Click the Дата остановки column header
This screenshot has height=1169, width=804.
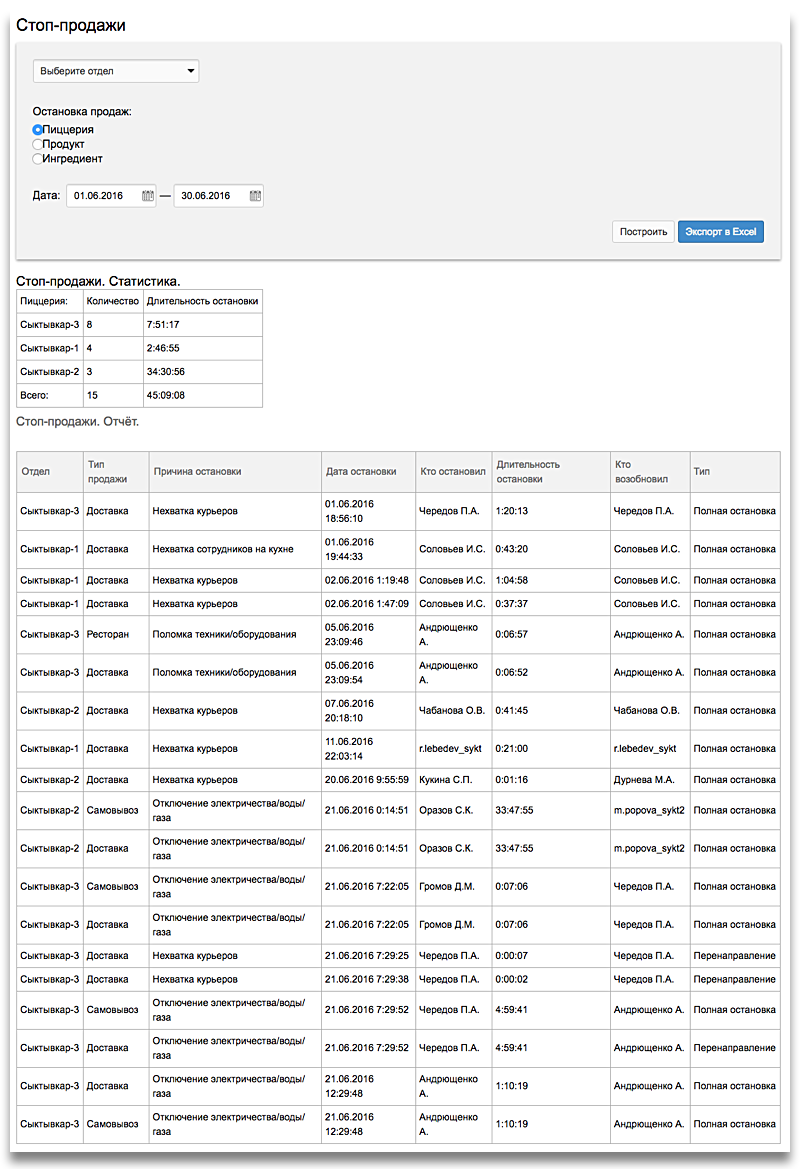tap(368, 472)
